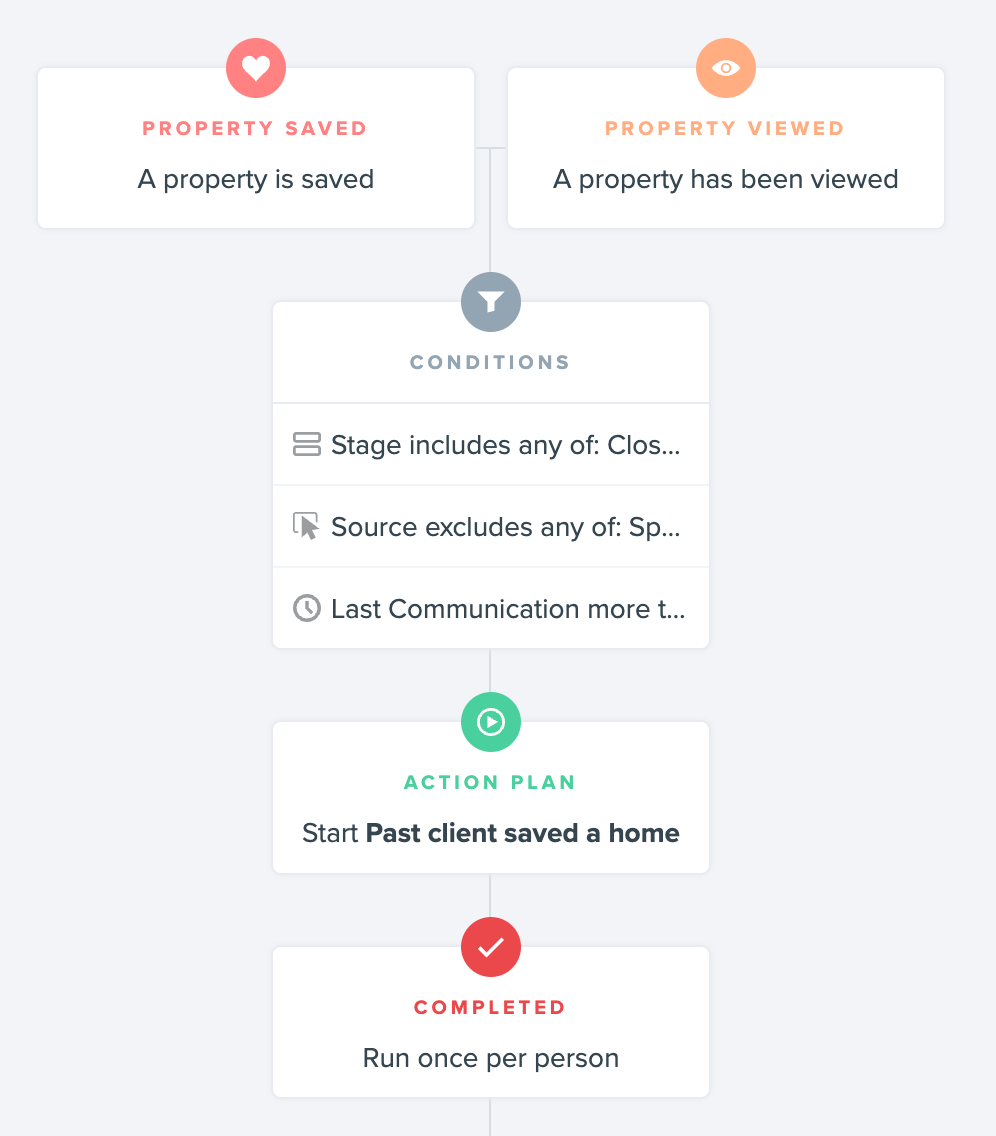Click 'A property is saved' description
The image size is (996, 1136).
(256, 179)
